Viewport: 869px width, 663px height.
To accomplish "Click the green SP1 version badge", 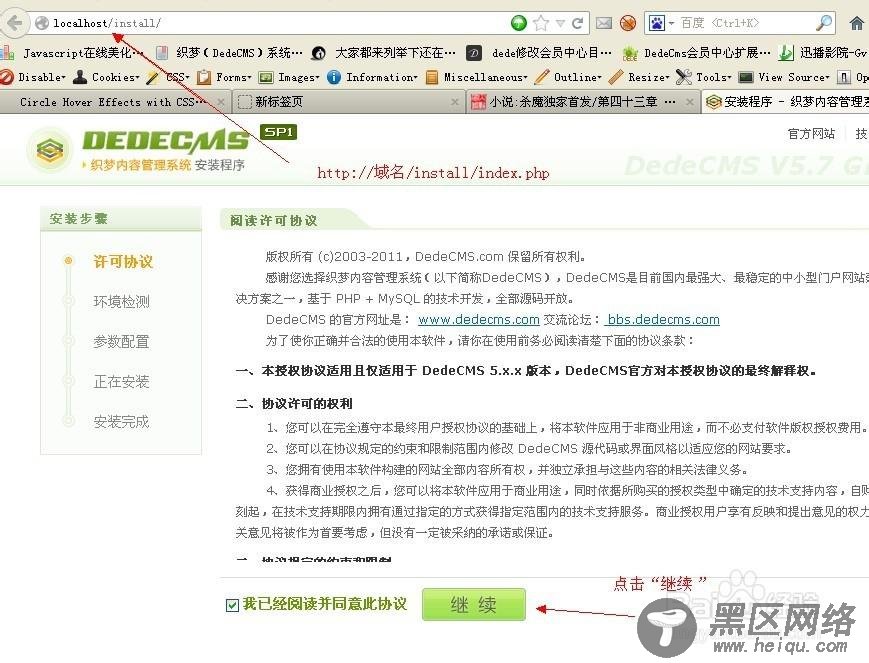I will [x=279, y=132].
